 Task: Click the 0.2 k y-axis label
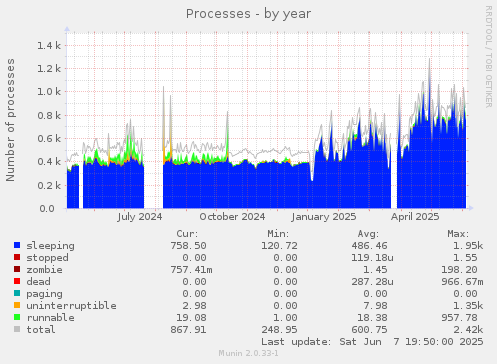49,185
